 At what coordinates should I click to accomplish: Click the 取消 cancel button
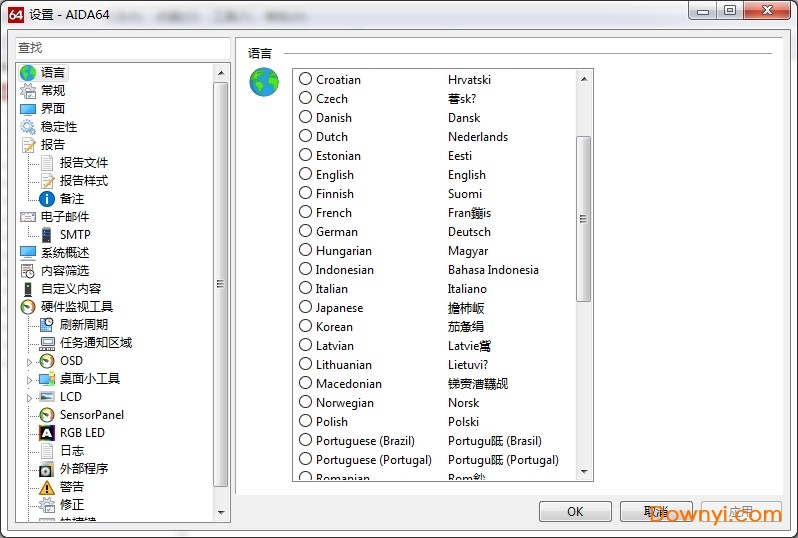656,511
